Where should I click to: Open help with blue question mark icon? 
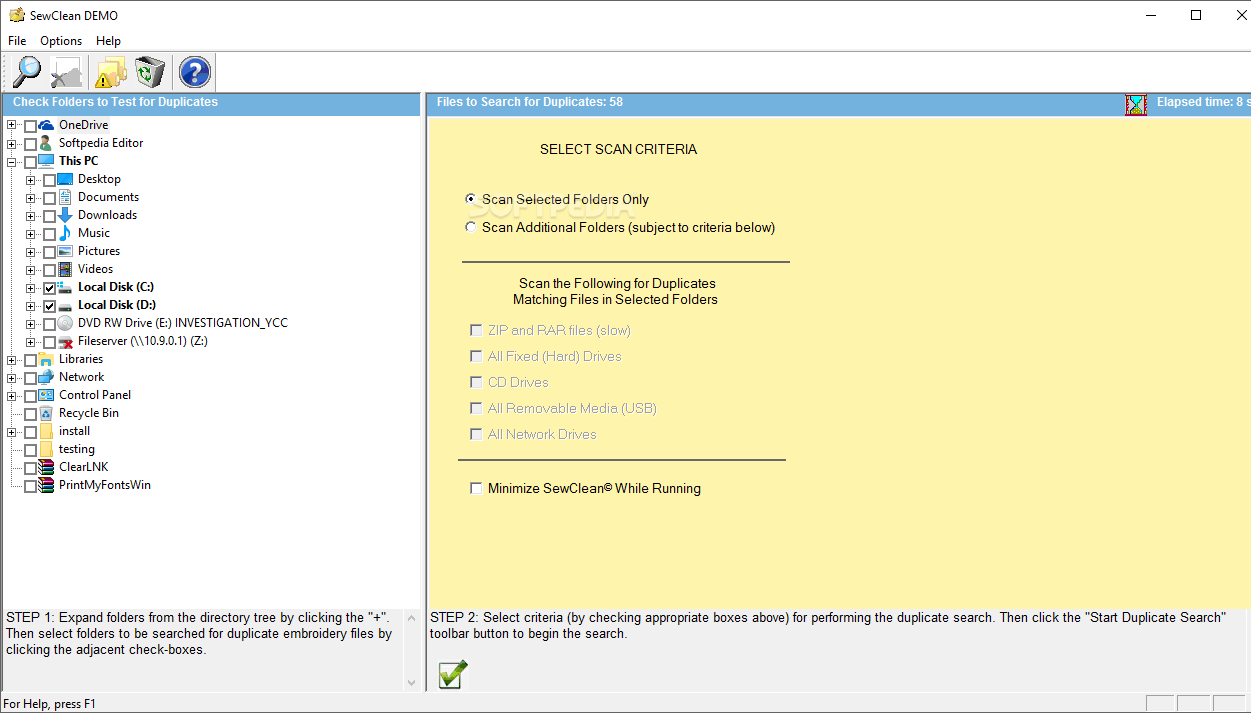tap(195, 72)
